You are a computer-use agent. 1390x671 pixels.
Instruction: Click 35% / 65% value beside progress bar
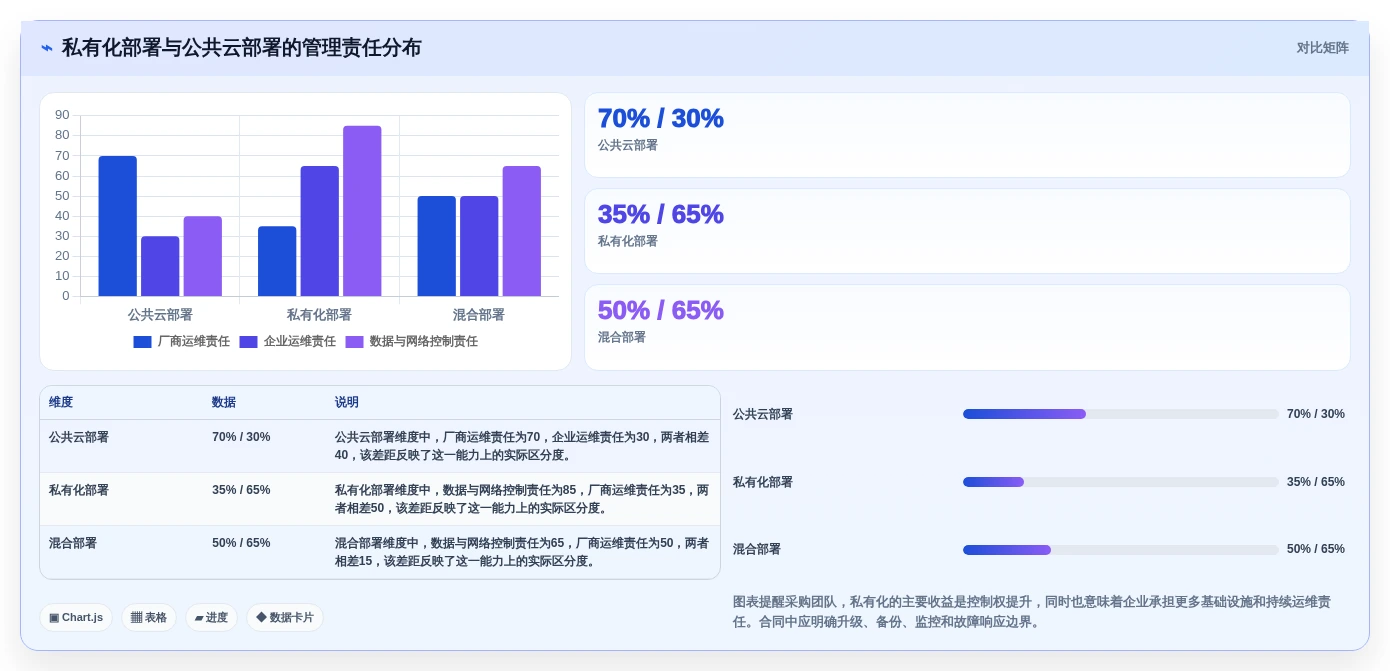tap(1316, 482)
